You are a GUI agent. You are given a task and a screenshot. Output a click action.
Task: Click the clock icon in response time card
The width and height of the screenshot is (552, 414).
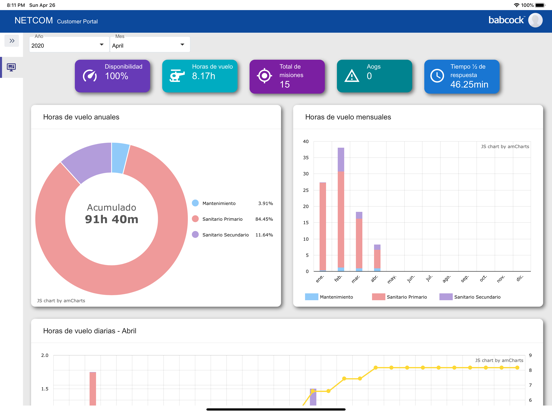[437, 76]
